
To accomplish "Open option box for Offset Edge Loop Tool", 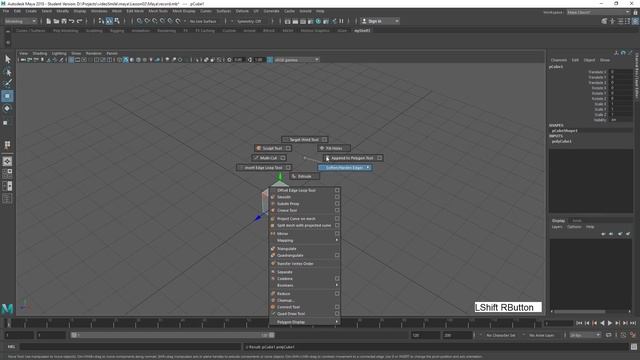I will pyautogui.click(x=337, y=190).
